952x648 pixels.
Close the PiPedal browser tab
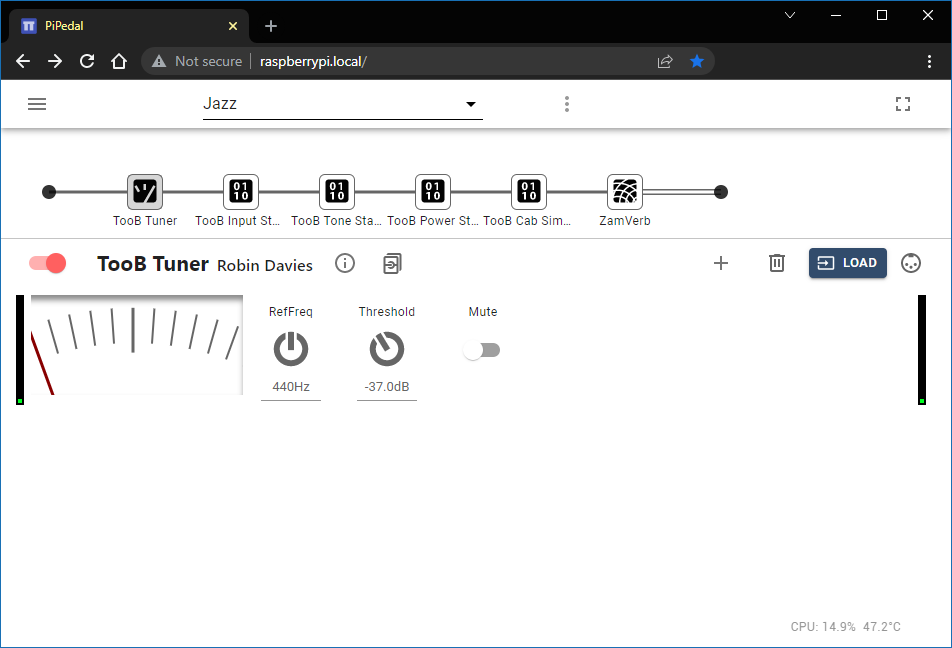(233, 26)
